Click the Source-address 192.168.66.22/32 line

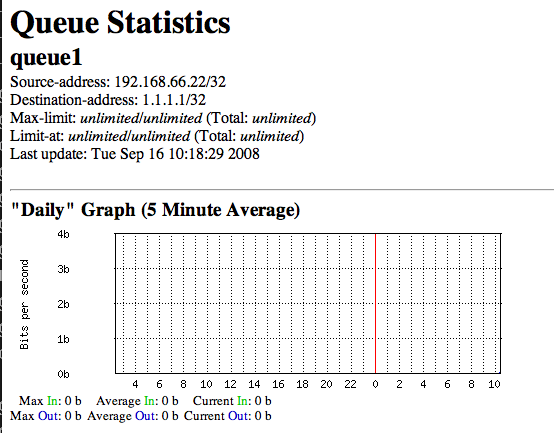[x=118, y=82]
